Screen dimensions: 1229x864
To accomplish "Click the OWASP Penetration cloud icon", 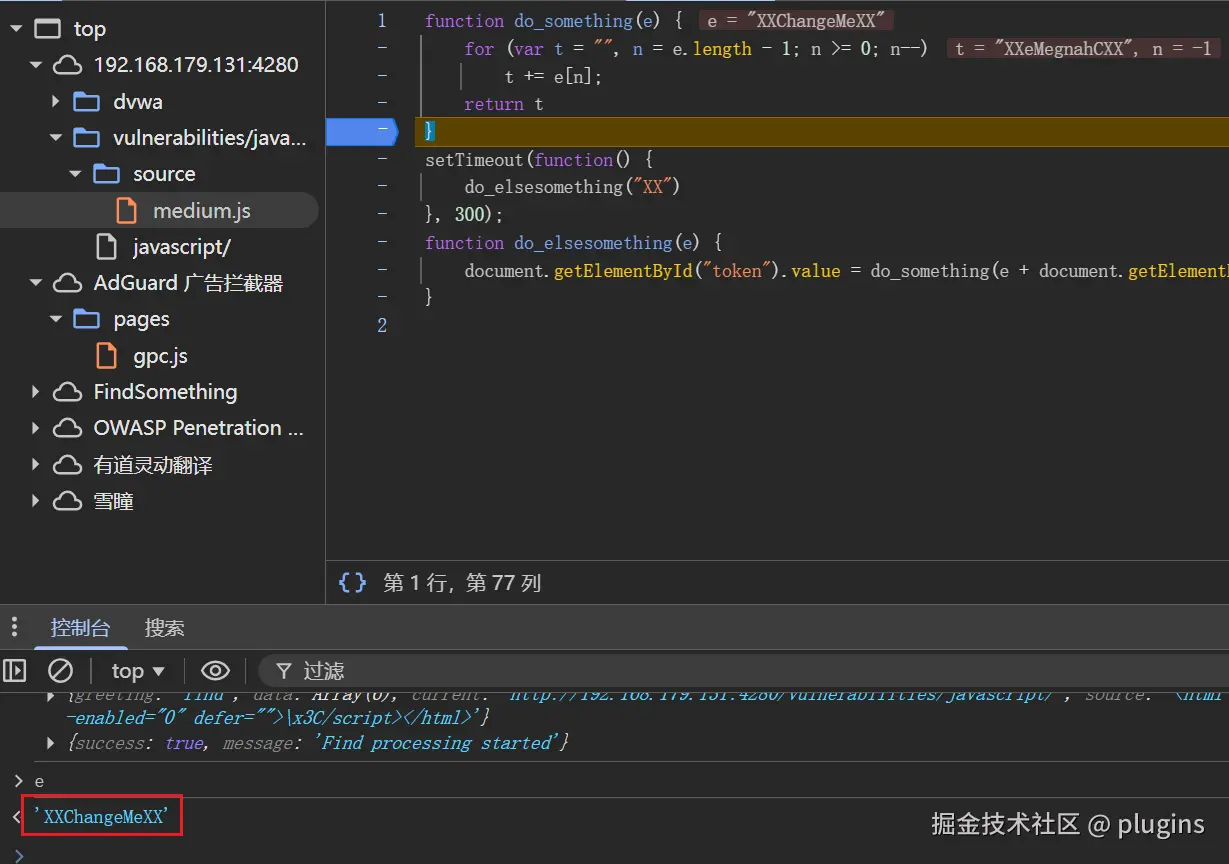I will [67, 428].
